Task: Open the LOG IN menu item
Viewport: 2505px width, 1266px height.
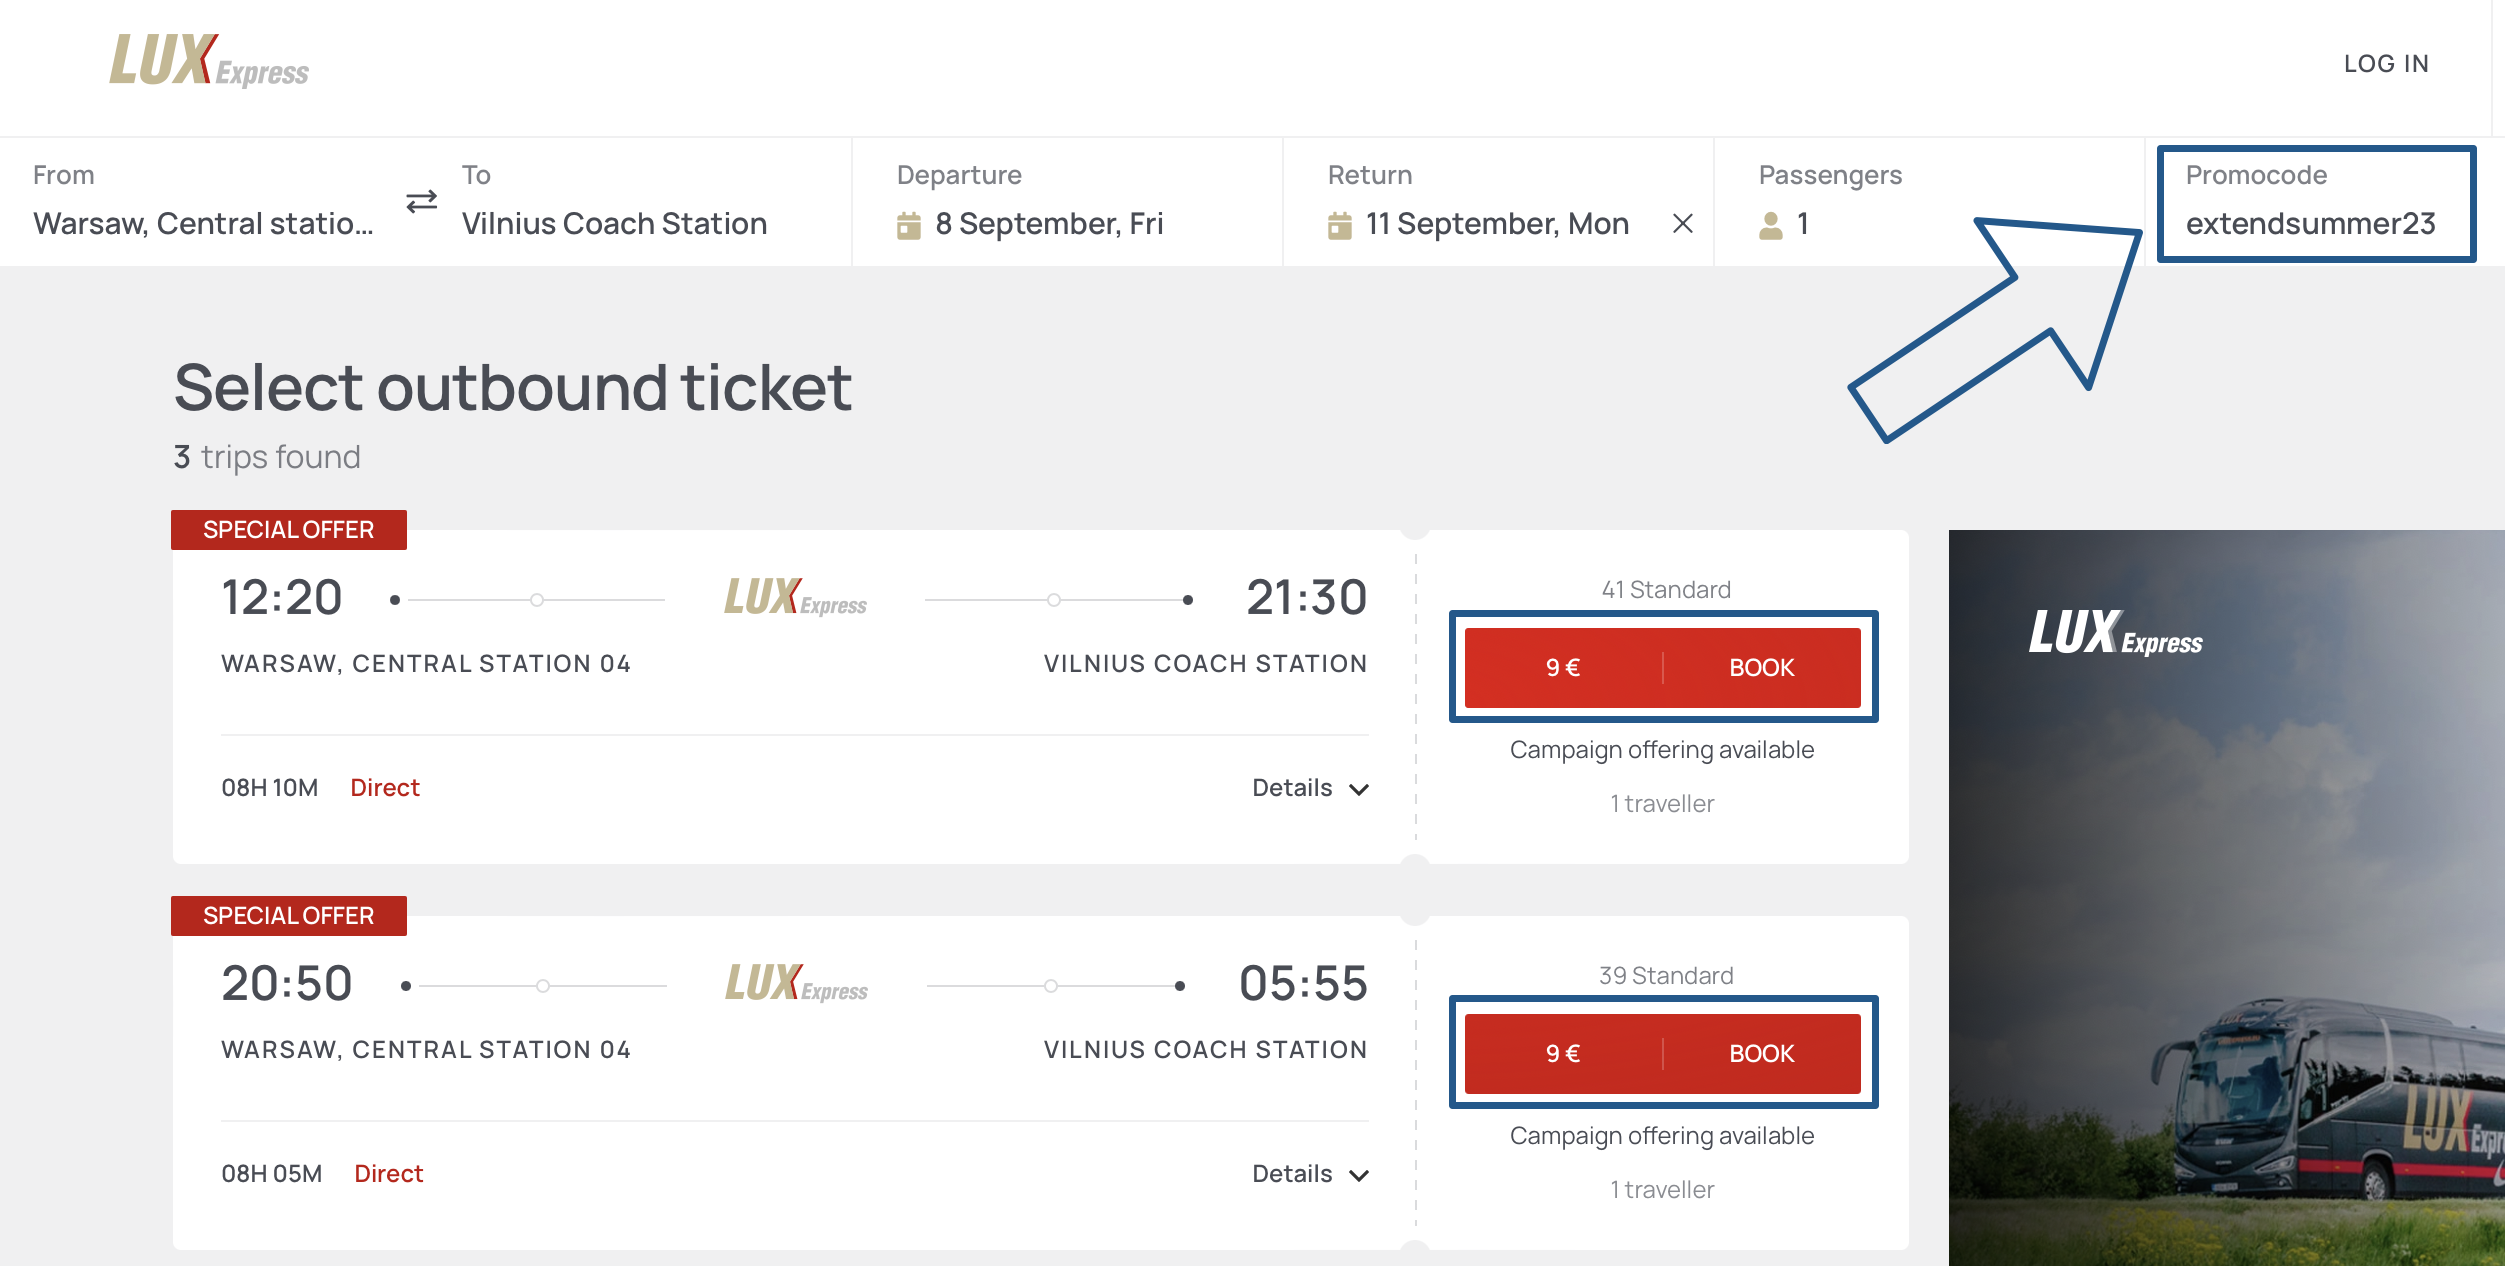Action: (x=2385, y=64)
